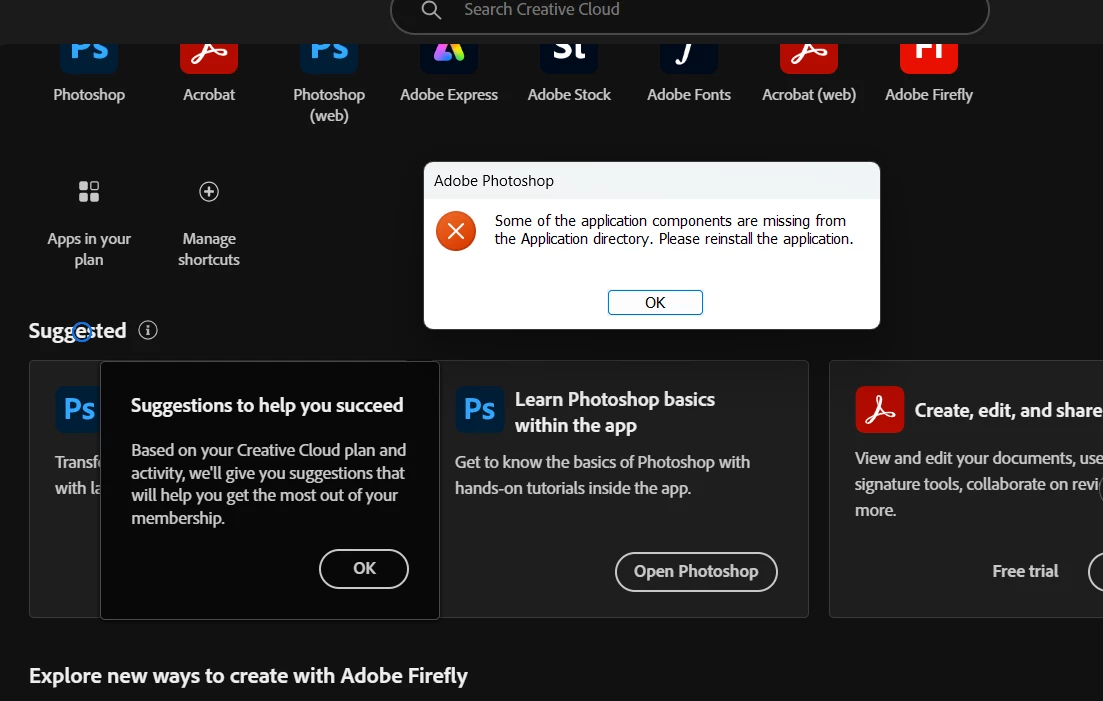
Task: Click the Adobe Firefly label text
Action: (929, 94)
